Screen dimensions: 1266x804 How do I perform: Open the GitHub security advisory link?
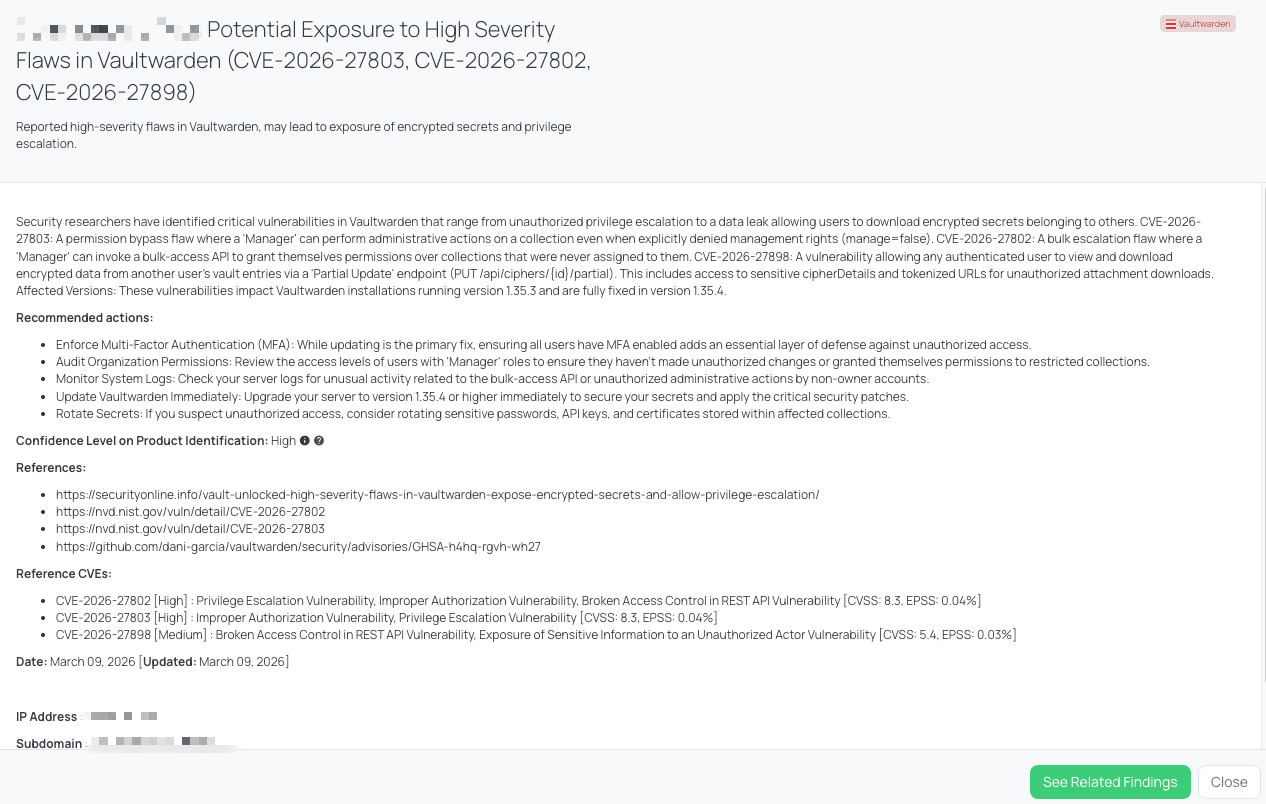(x=298, y=547)
